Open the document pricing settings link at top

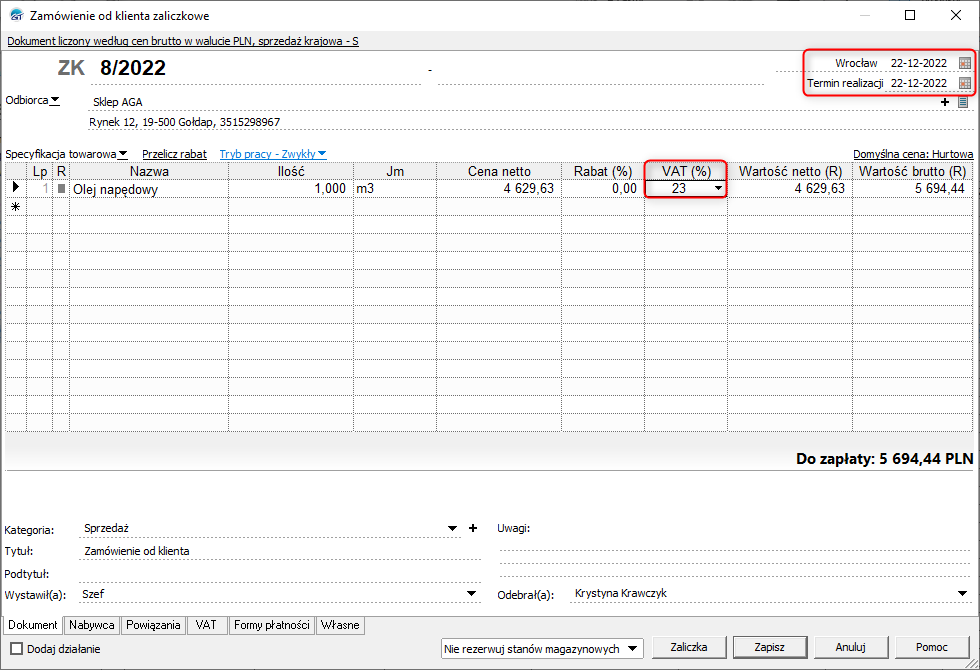[x=182, y=41]
